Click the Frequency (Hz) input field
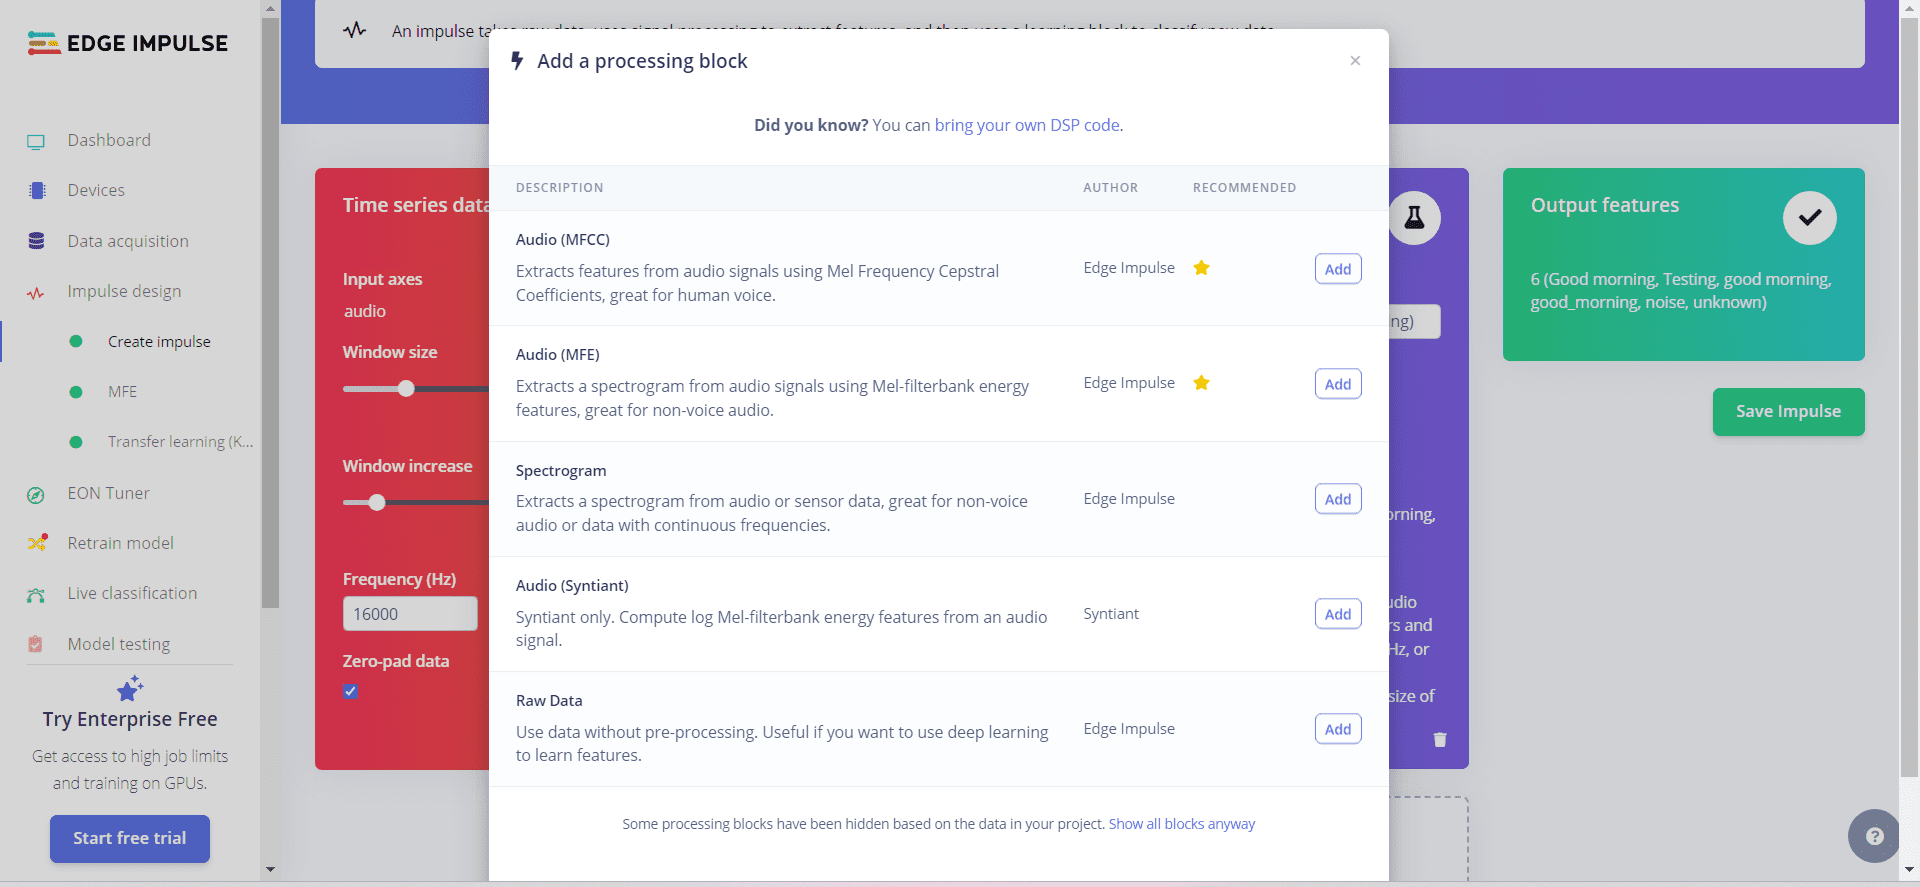This screenshot has height=887, width=1920. (410, 614)
